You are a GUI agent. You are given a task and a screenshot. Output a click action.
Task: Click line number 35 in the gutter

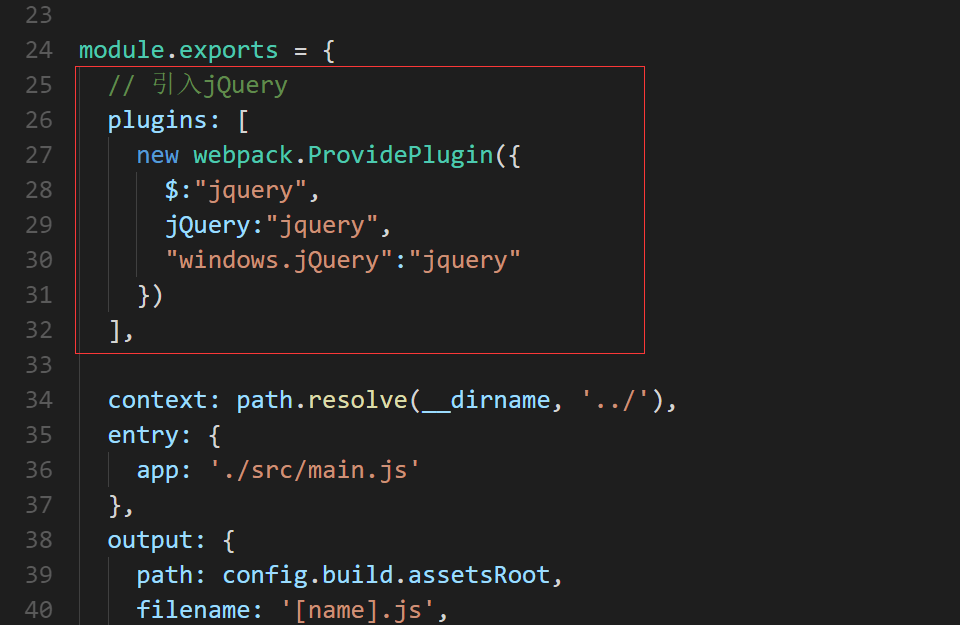tap(39, 435)
